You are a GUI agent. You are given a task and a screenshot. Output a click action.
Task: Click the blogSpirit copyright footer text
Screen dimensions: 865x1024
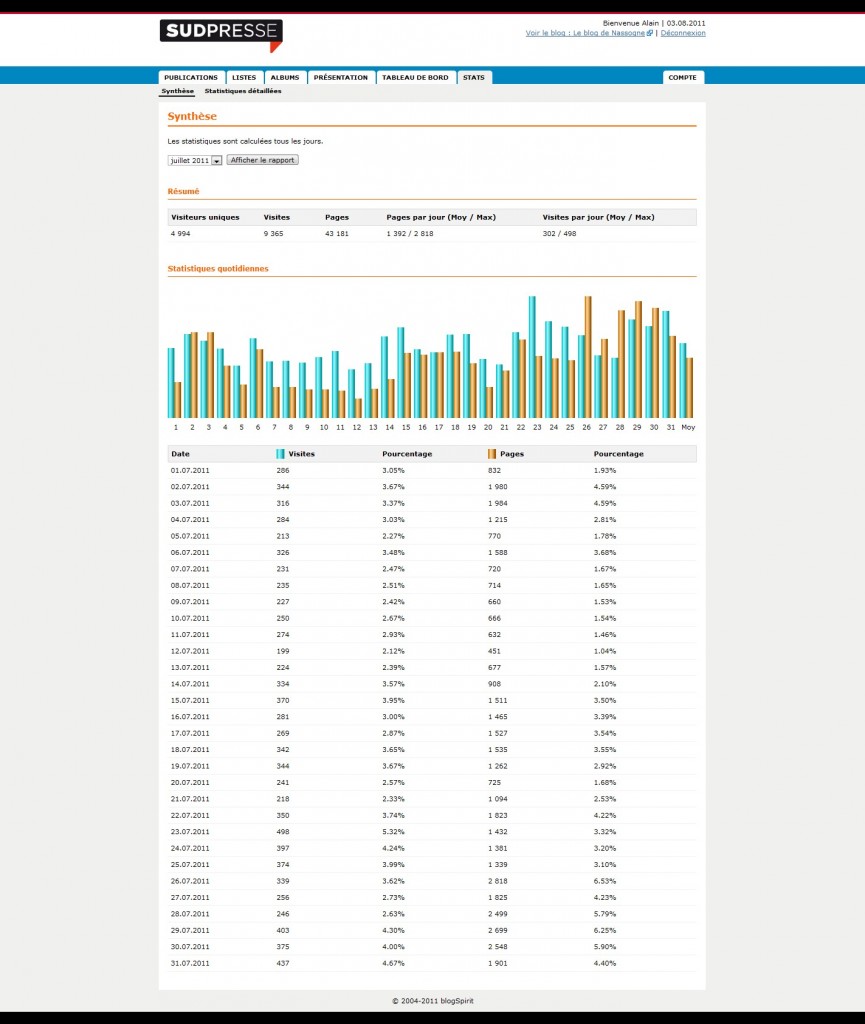[x=433, y=1000]
